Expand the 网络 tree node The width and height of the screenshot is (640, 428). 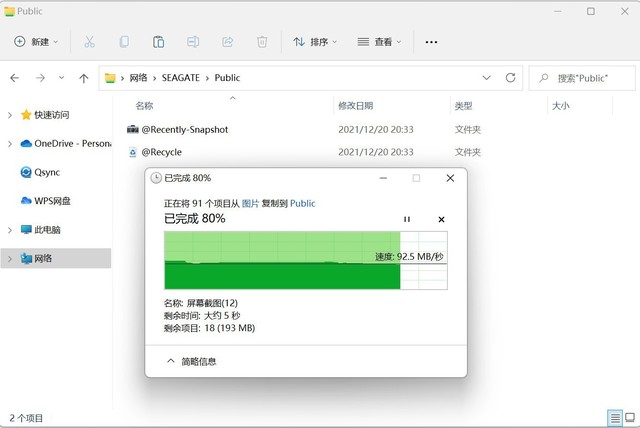pos(10,258)
